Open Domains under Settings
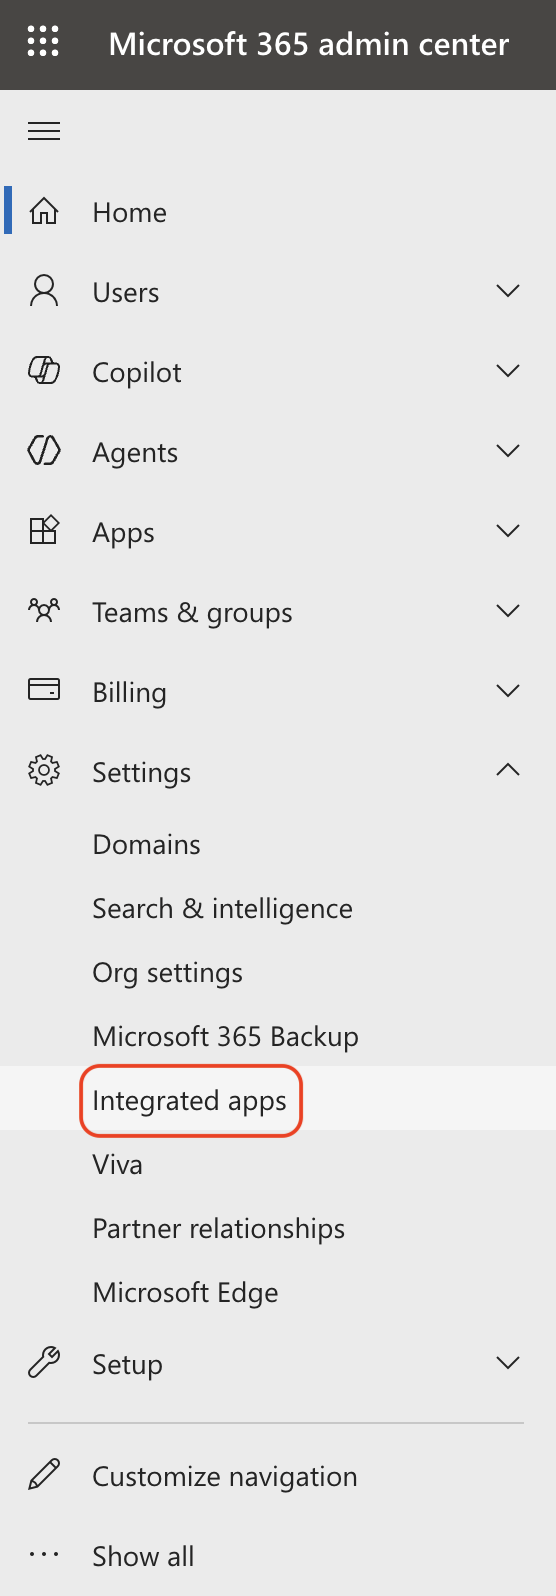 click(146, 844)
